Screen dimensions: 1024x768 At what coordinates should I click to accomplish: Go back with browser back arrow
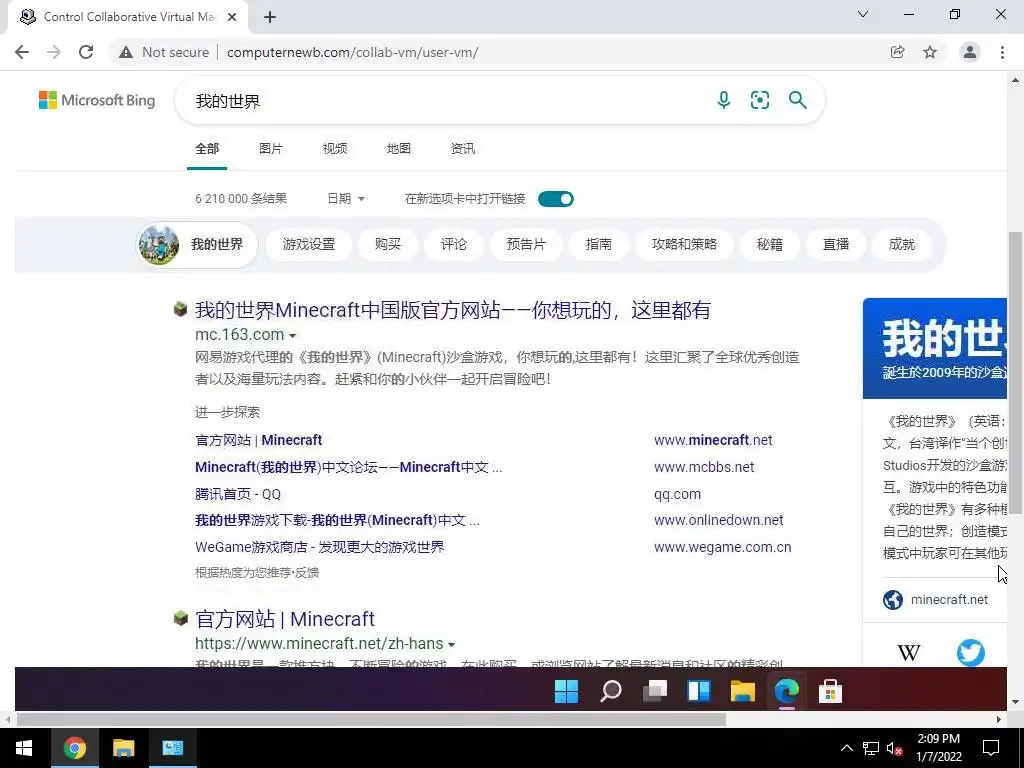point(22,52)
